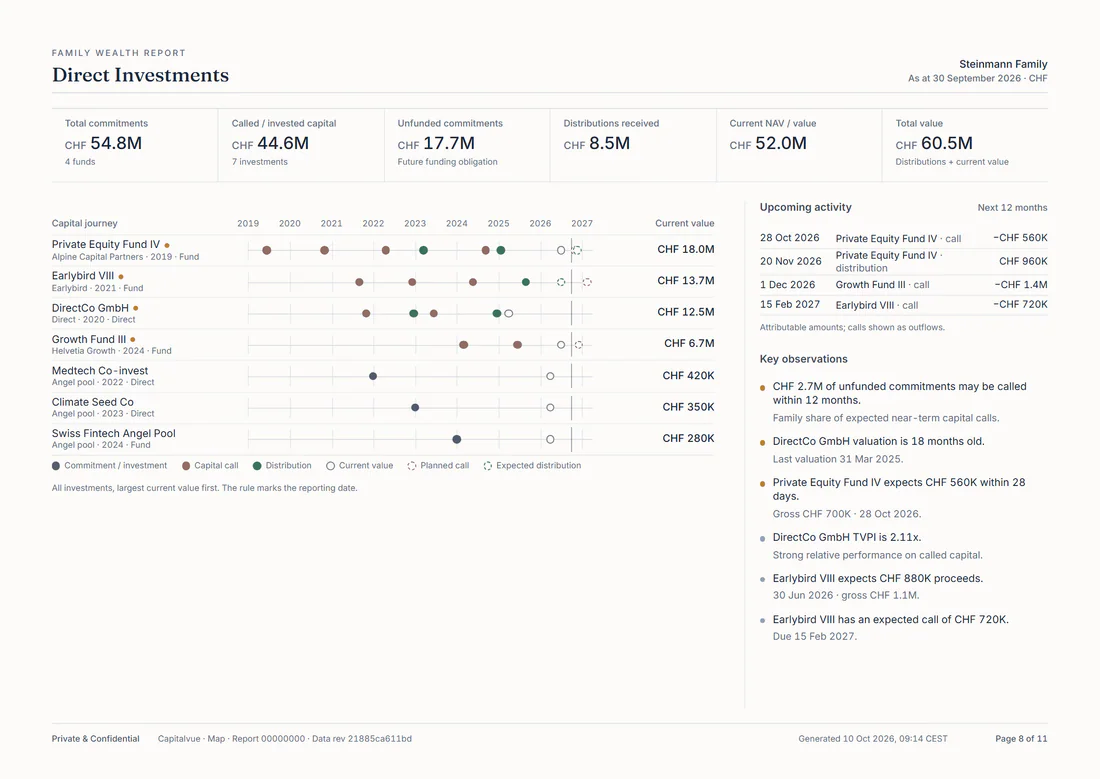Screen dimensions: 1100x779
Task: Click the 'CHF 6.7M' current value cell
Action: (x=689, y=343)
